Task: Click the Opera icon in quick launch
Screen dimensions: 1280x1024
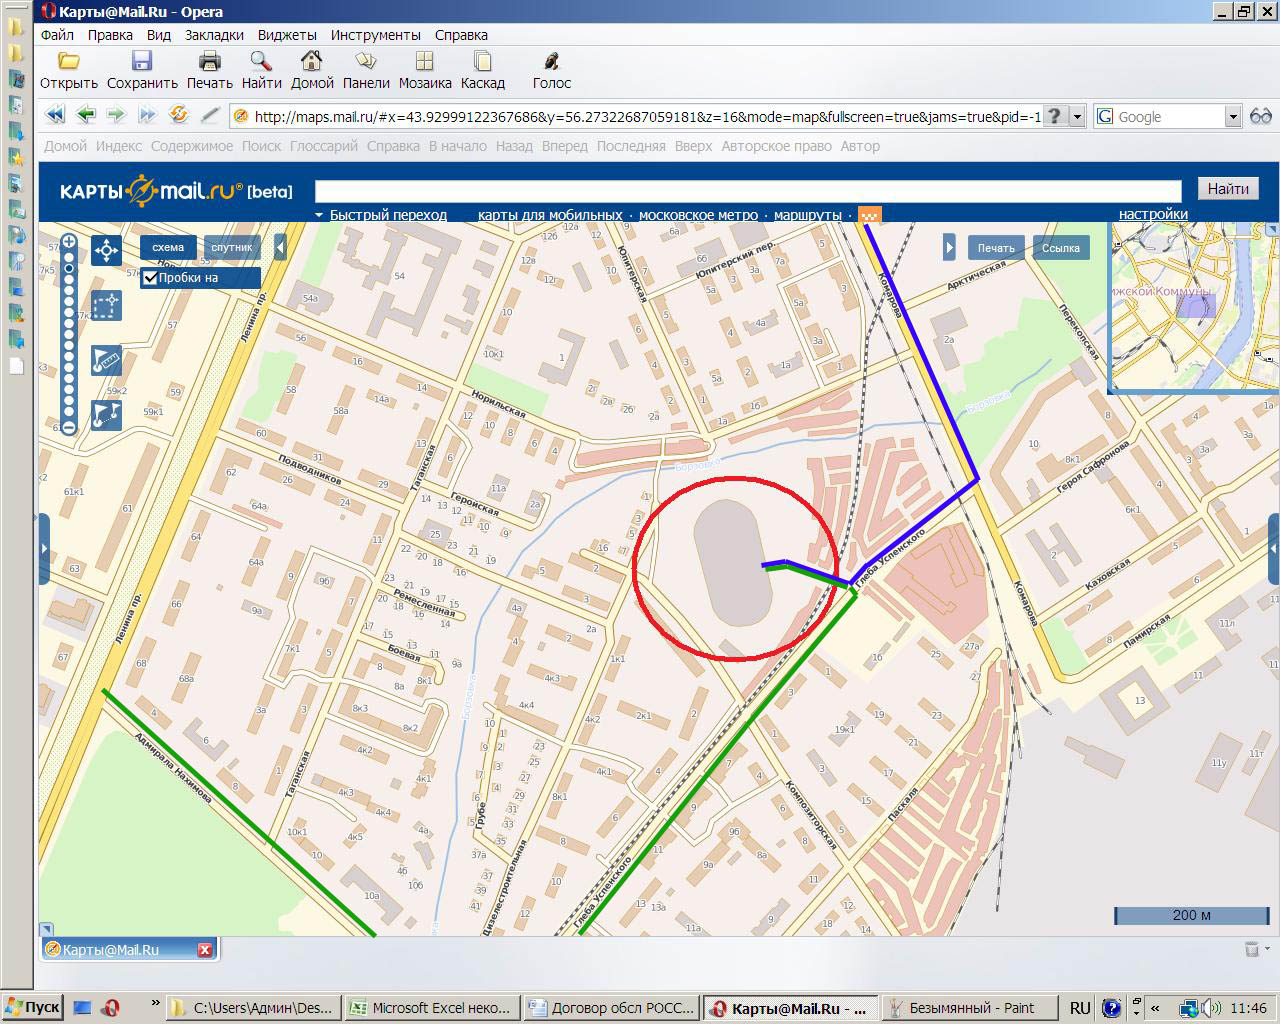Action: click(x=110, y=1007)
